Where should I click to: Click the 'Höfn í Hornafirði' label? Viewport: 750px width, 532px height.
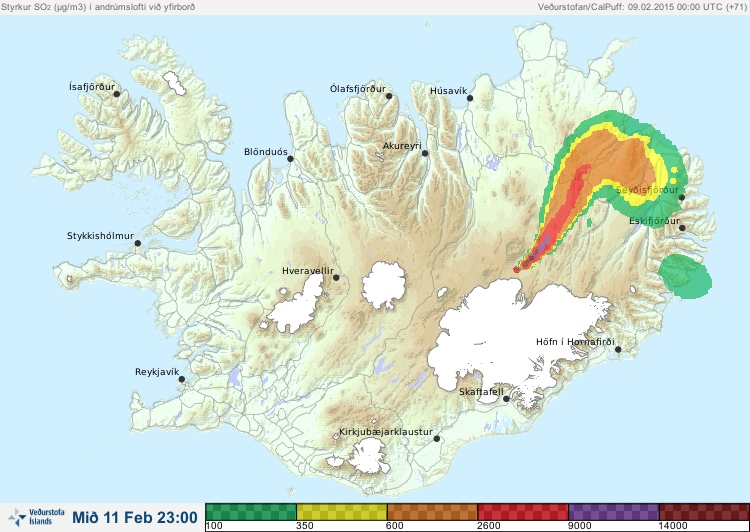[575, 342]
